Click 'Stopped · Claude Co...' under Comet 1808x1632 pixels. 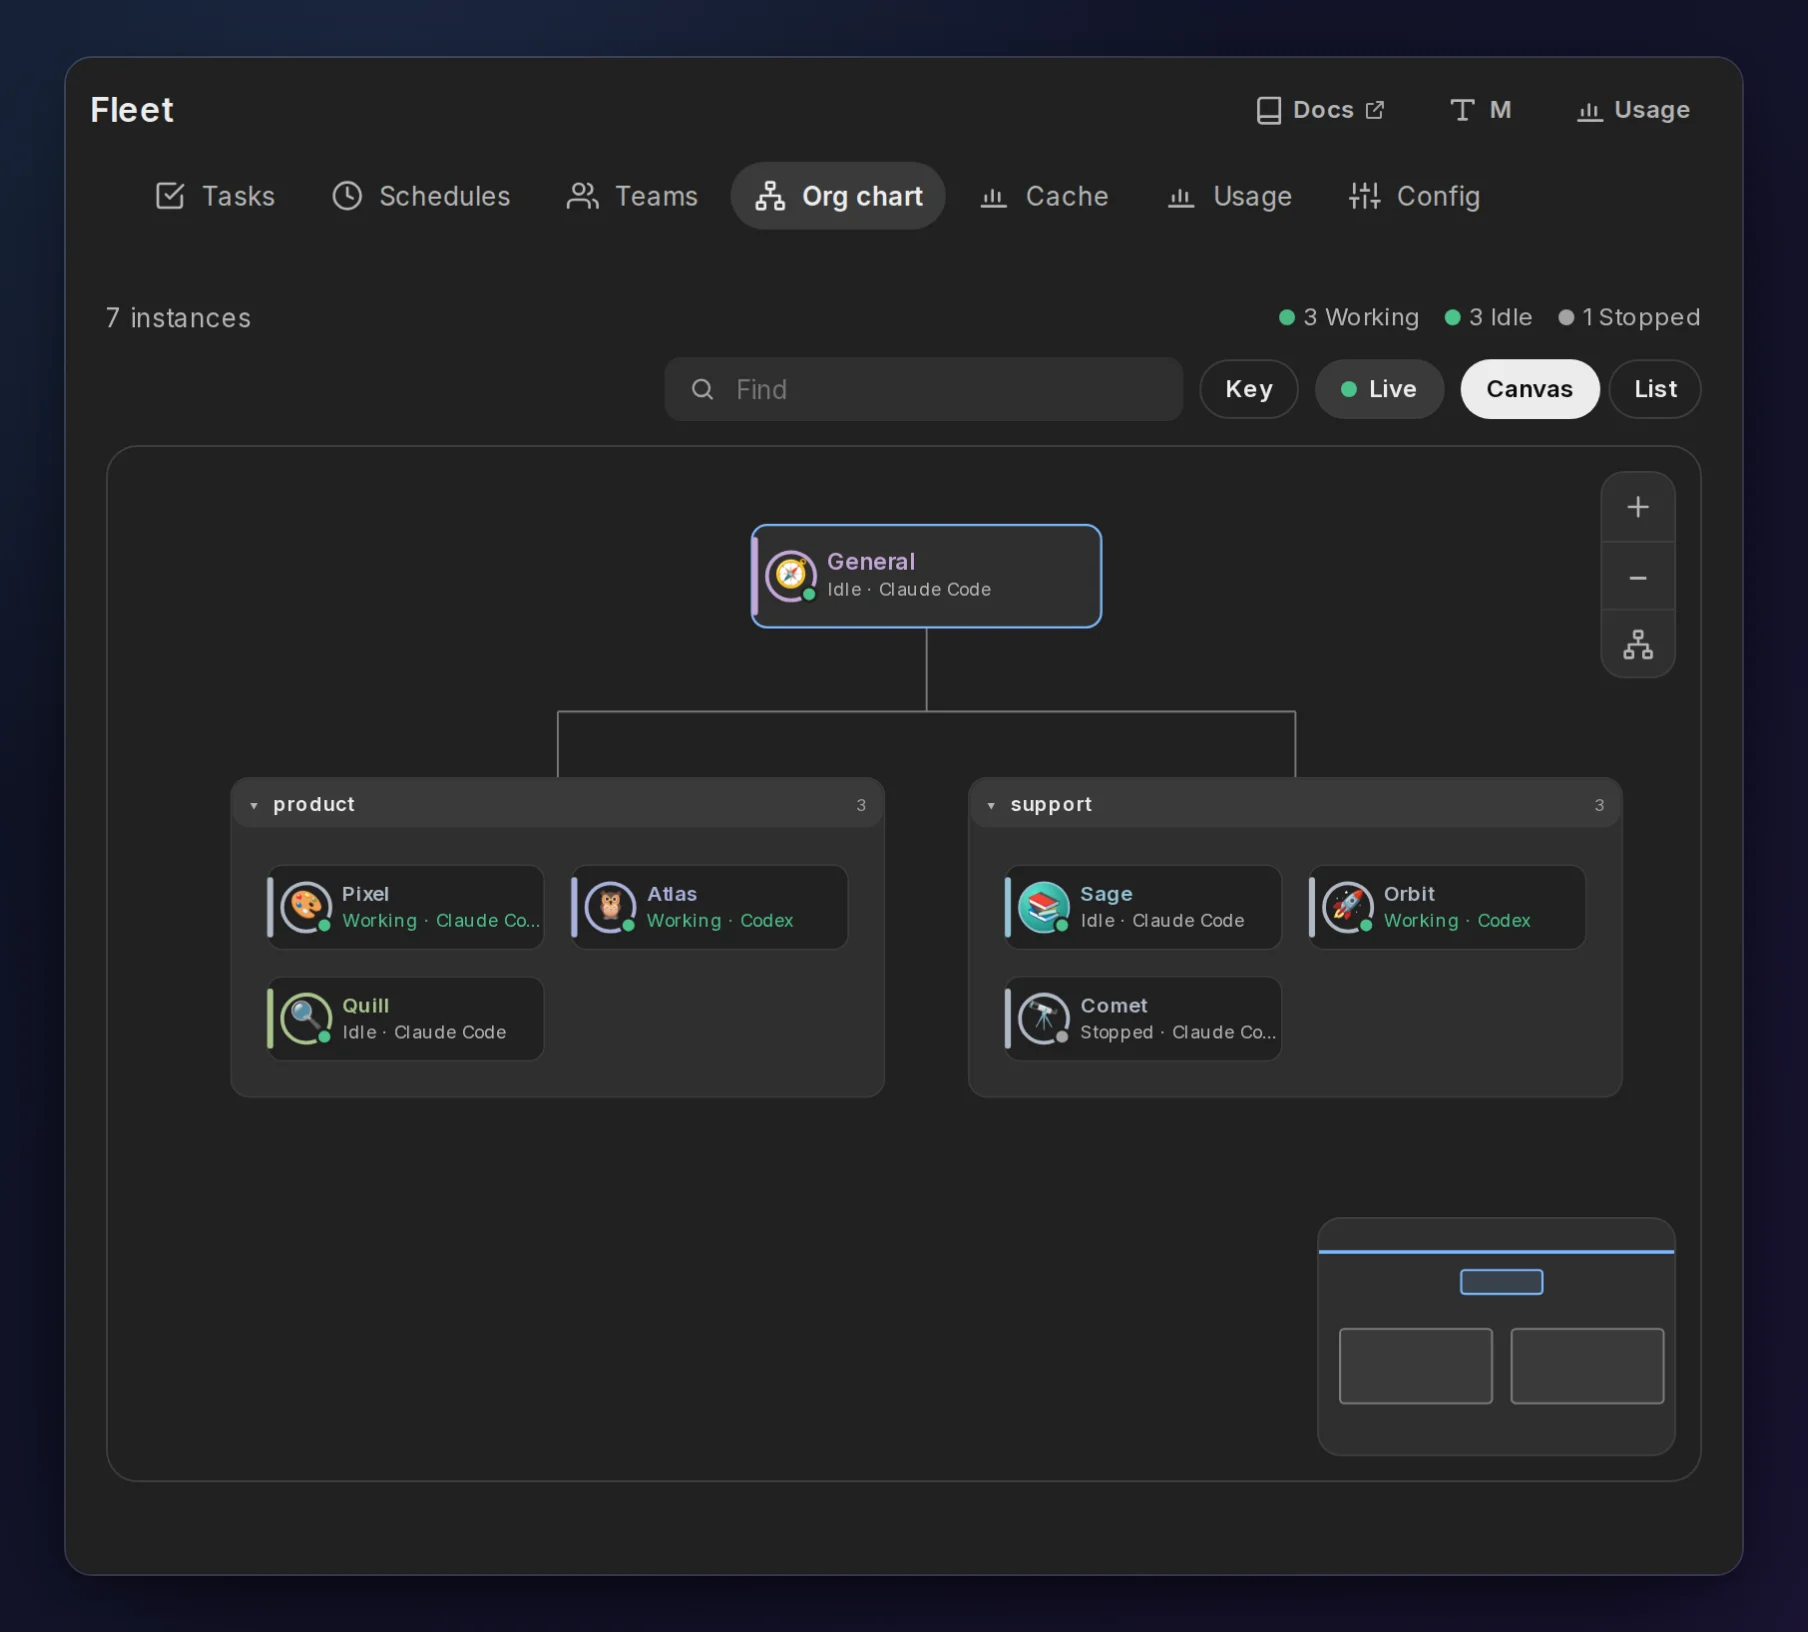tap(1178, 1032)
